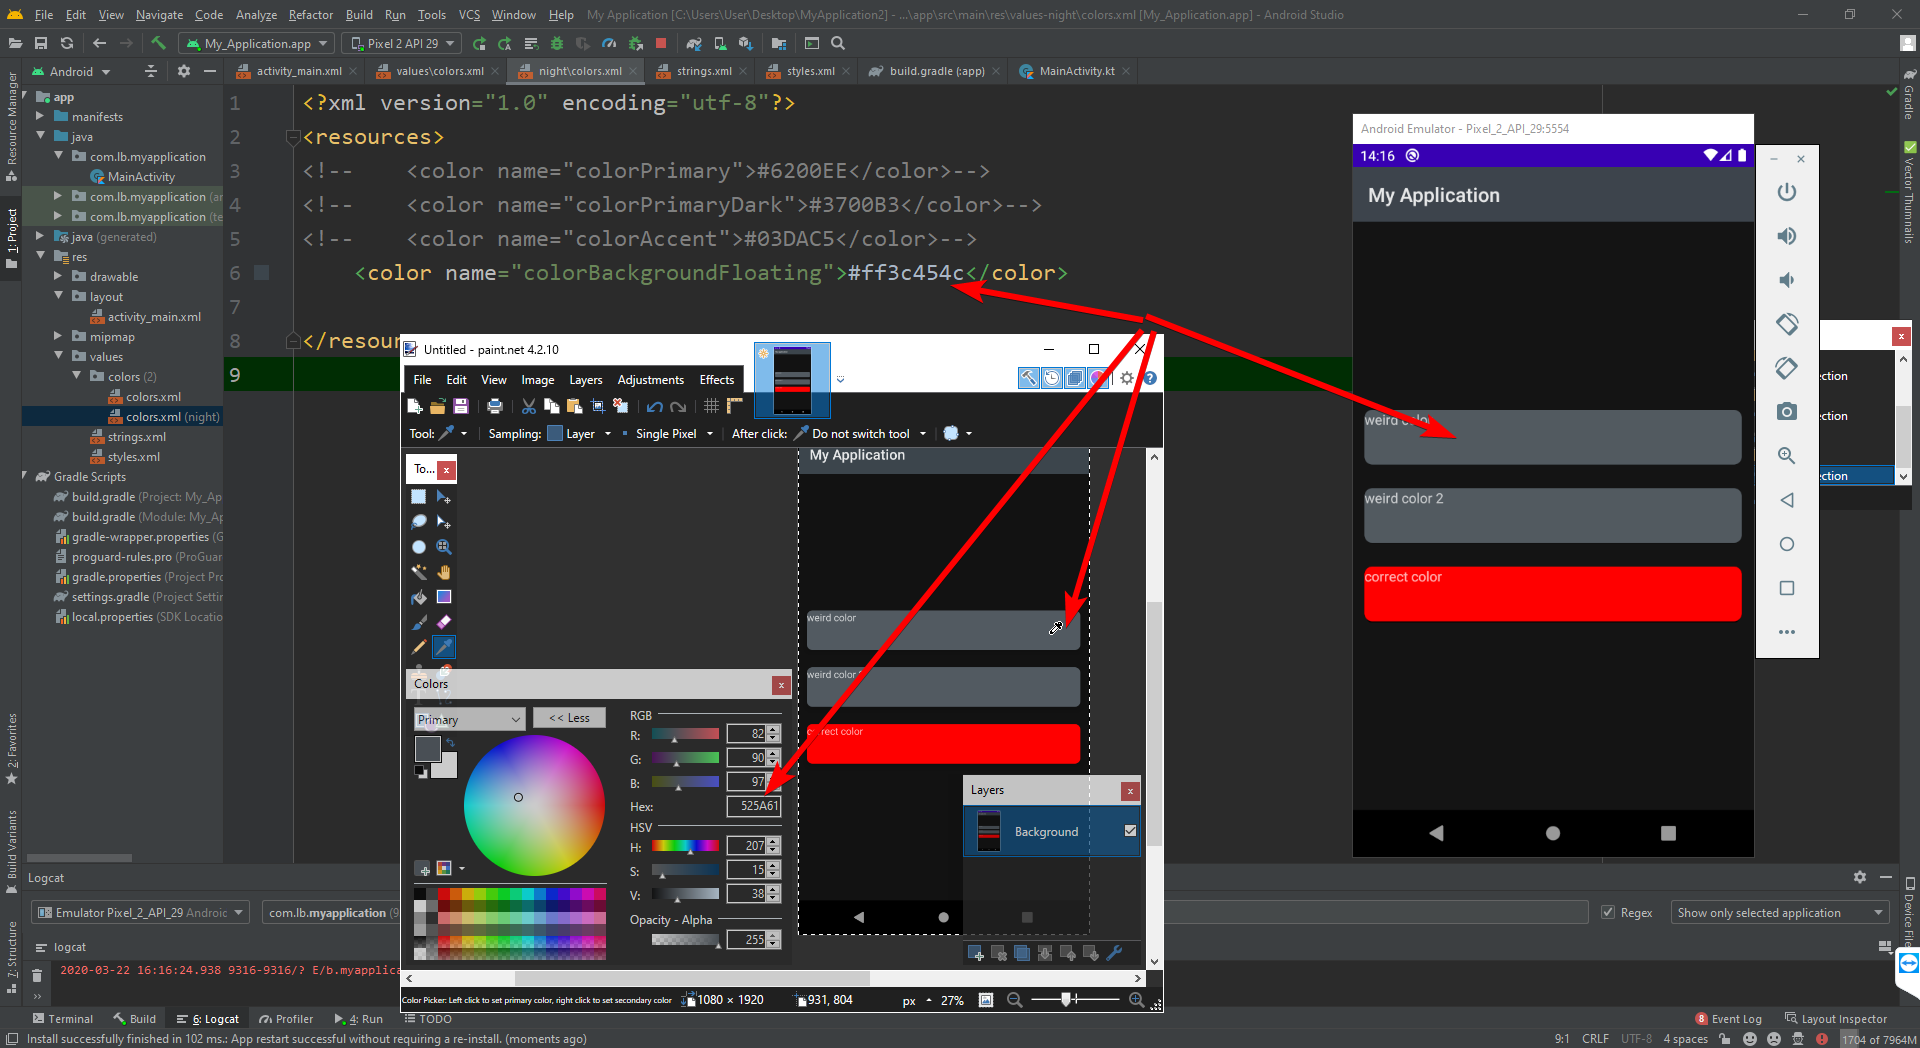Screen dimensions: 1920x1048
Task: Open the Pixel 2 API 29 device dropdown
Action: pyautogui.click(x=401, y=43)
